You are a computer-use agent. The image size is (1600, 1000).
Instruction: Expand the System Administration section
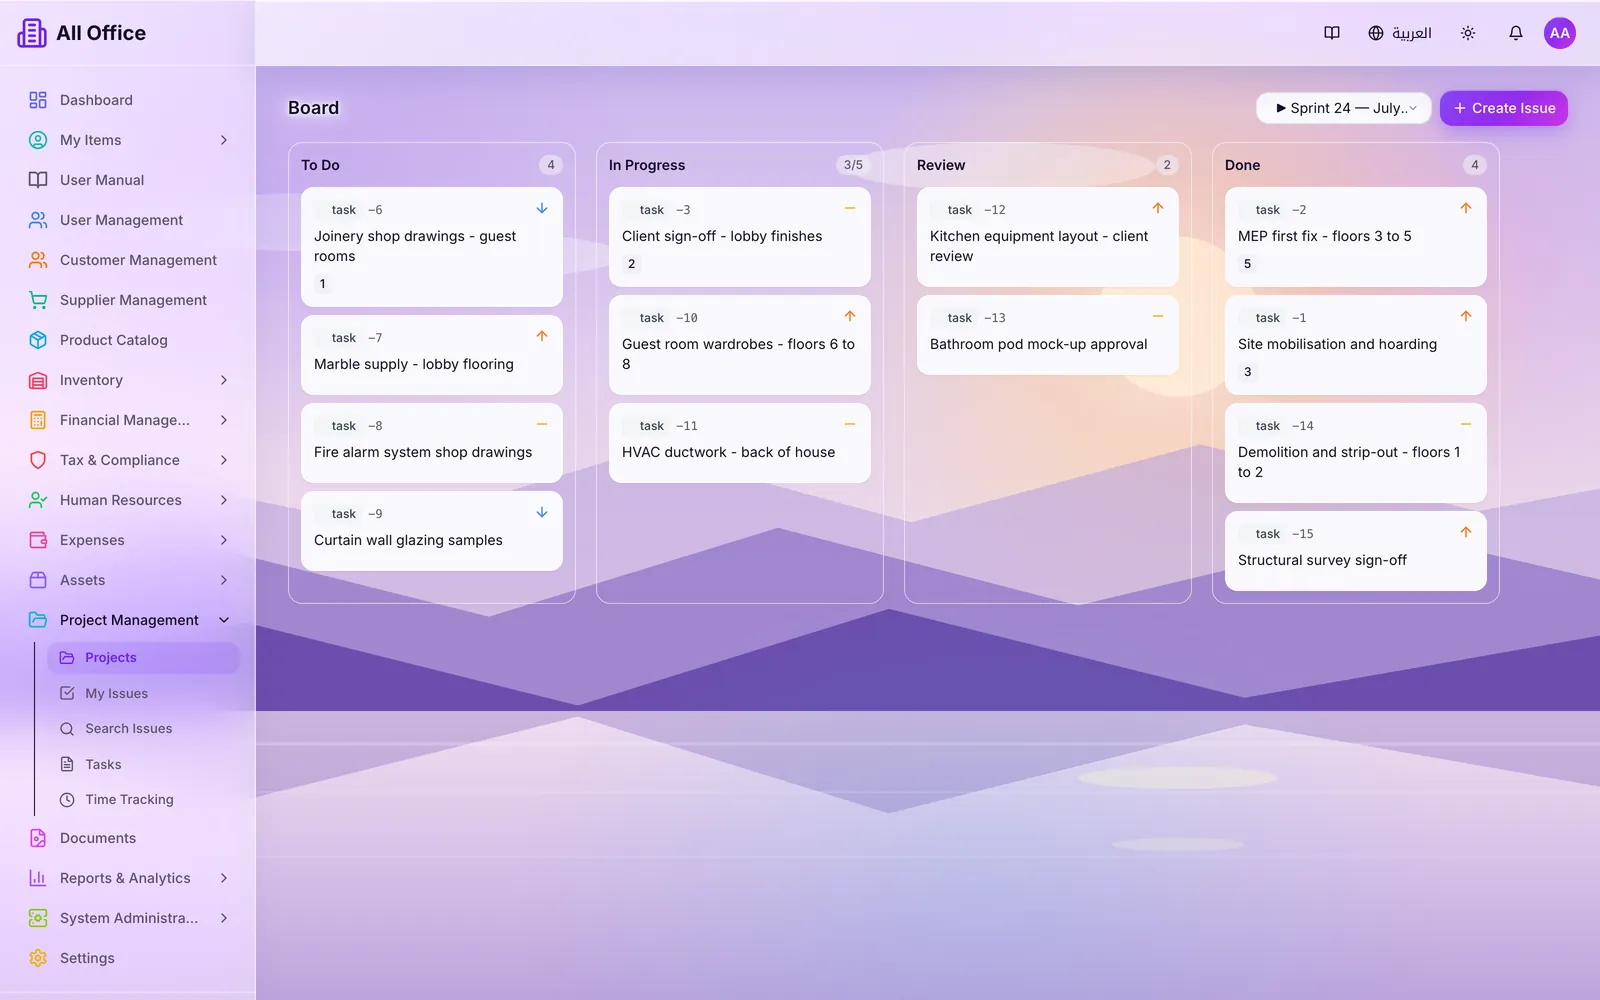224,918
